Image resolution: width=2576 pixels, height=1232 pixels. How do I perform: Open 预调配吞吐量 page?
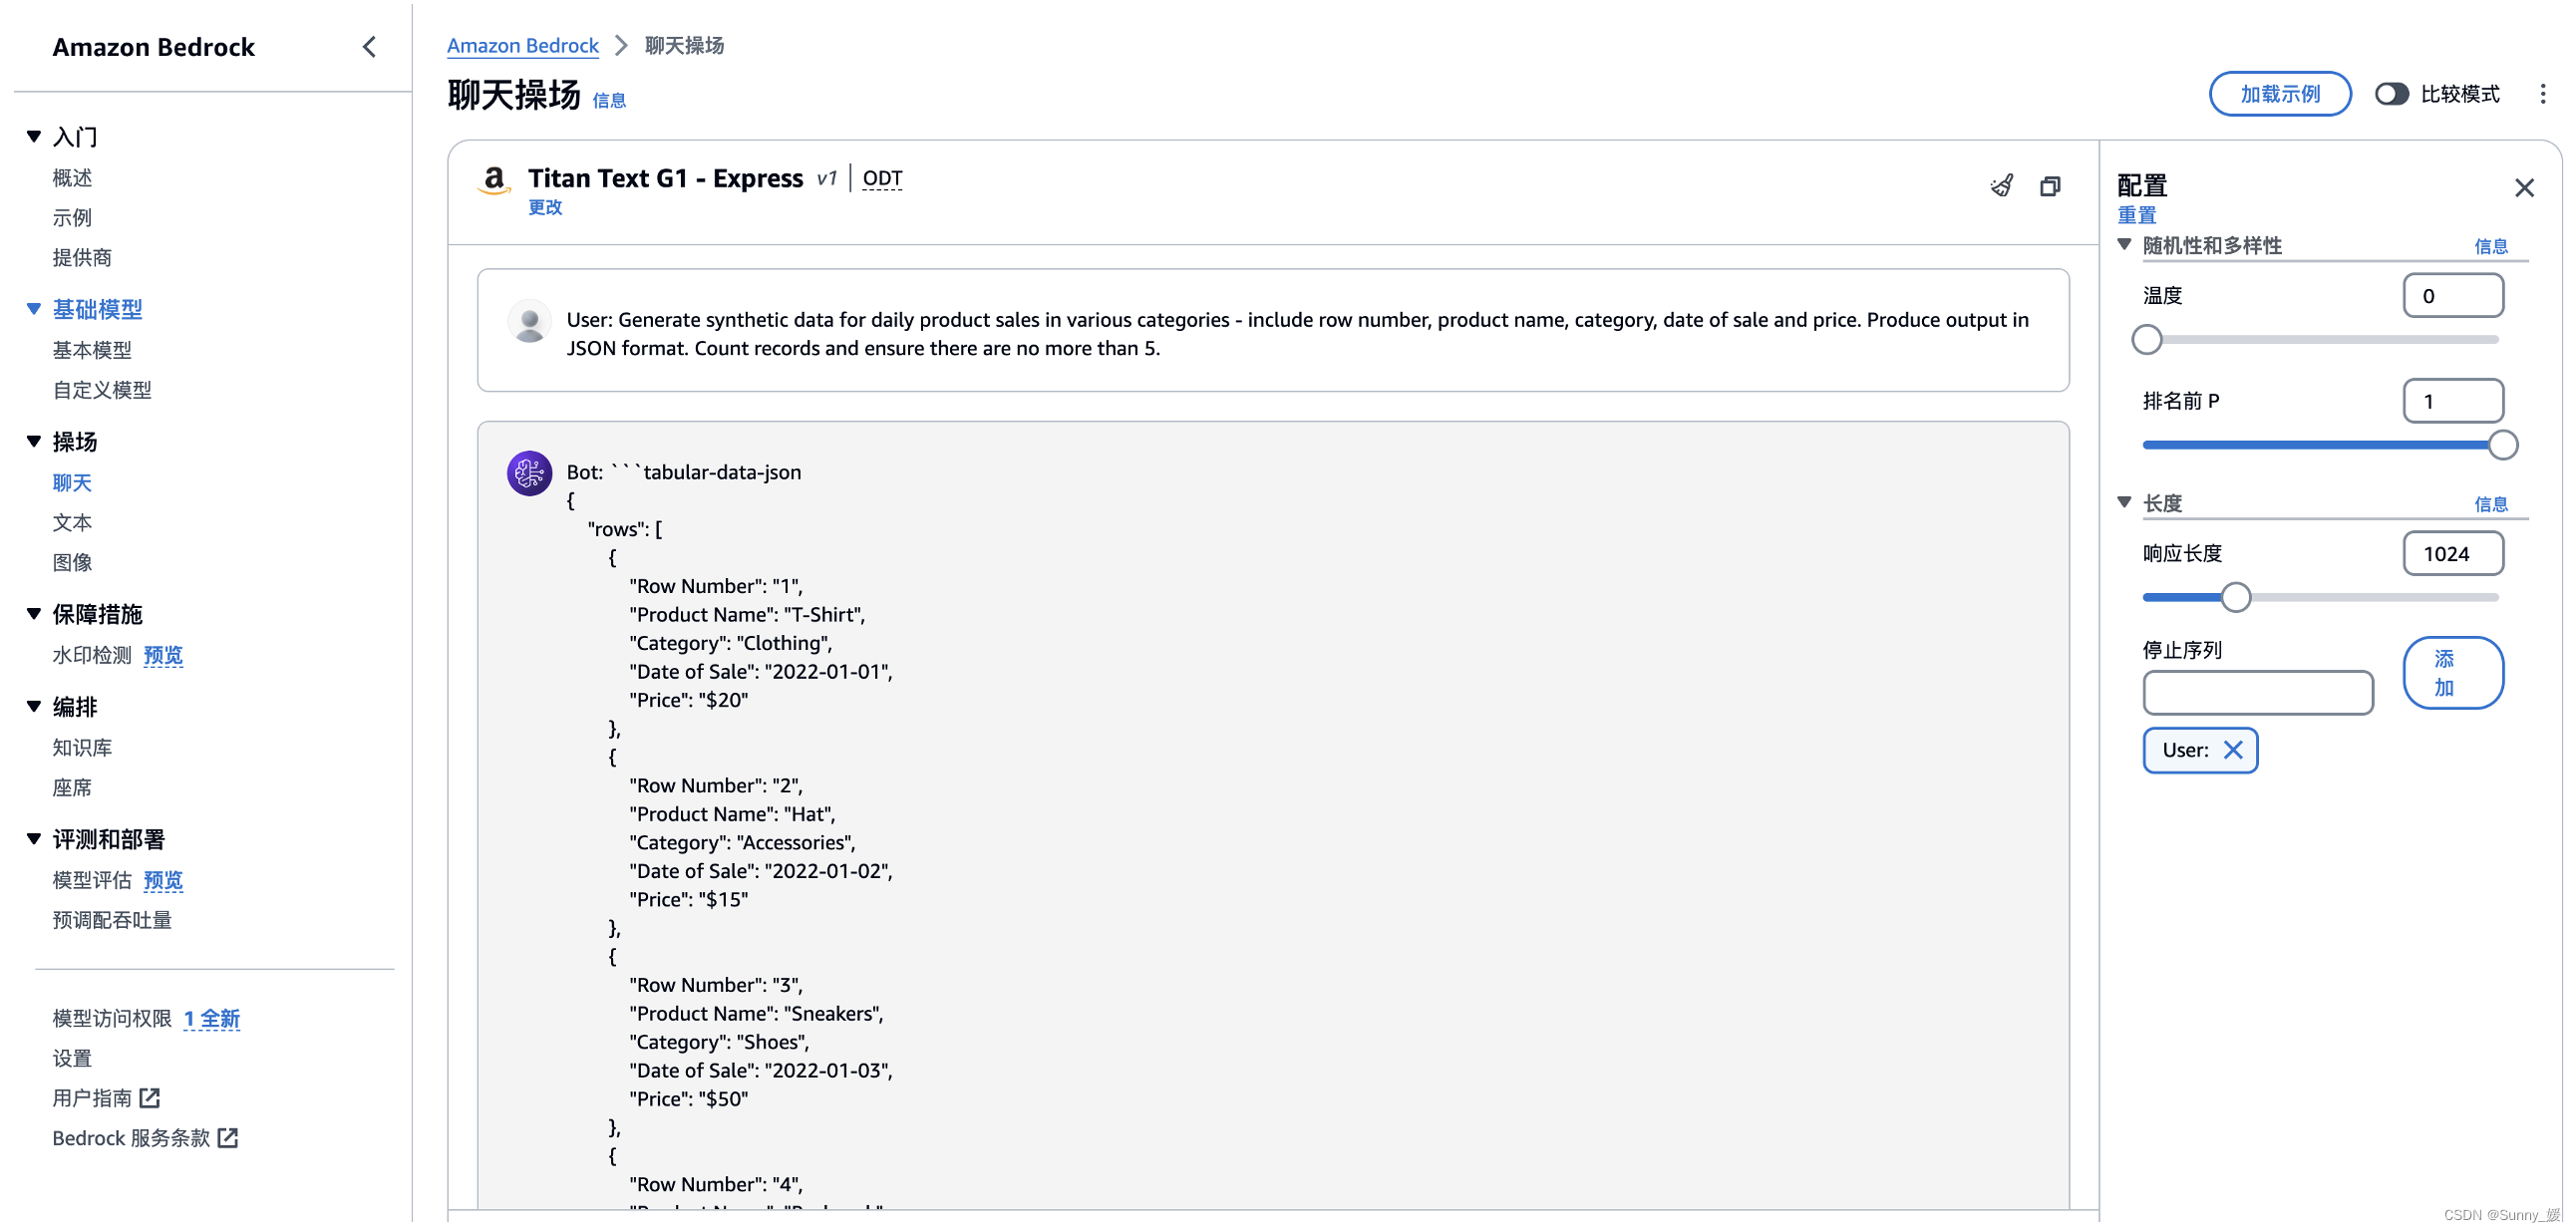pyautogui.click(x=112, y=920)
